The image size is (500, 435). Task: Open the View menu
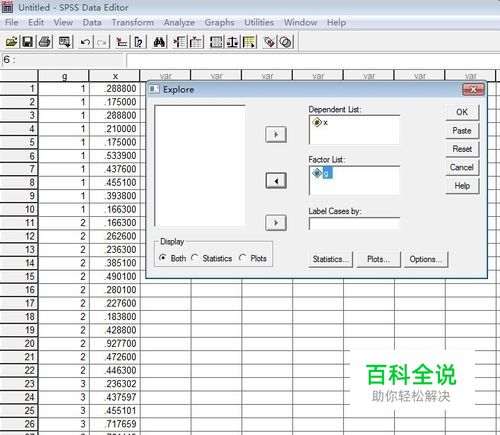63,22
